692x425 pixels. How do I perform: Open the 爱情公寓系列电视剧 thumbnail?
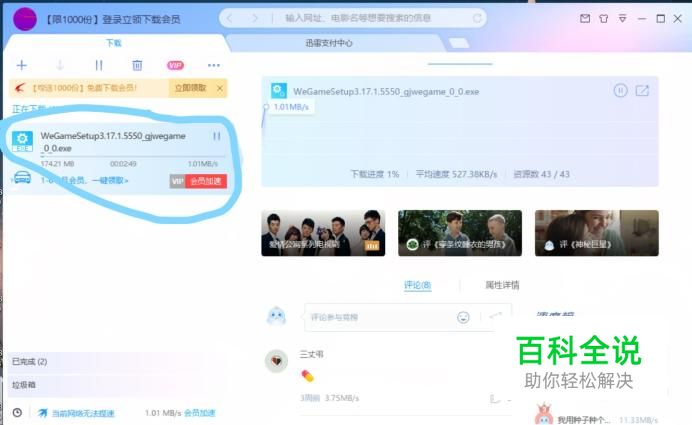323,233
